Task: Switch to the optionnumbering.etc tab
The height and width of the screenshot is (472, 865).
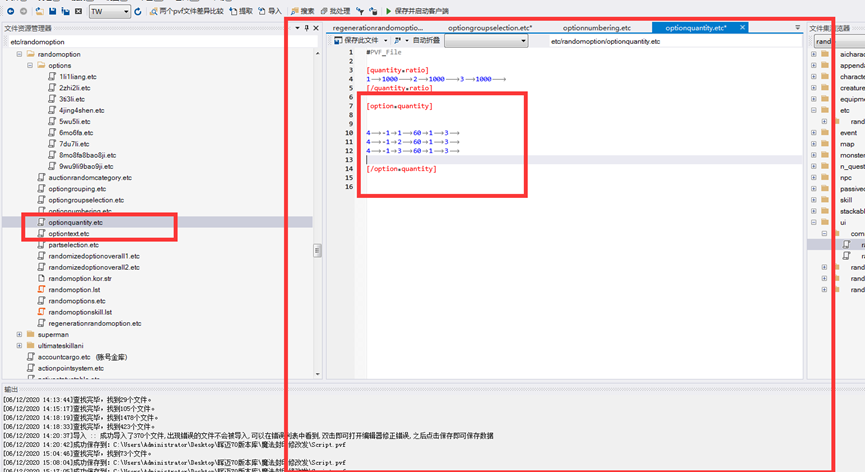Action: click(595, 28)
